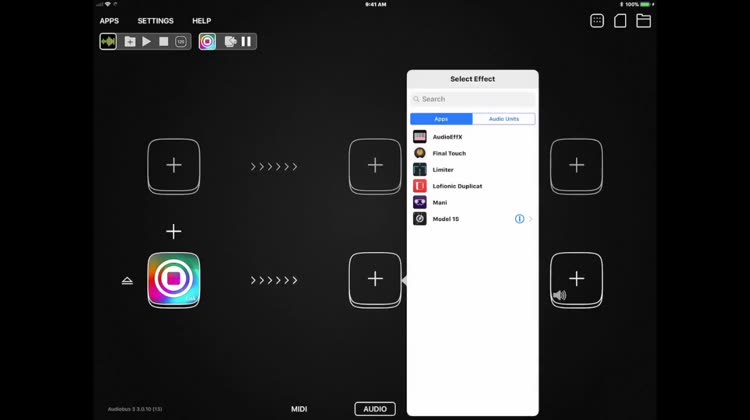Add output in speaker output slot

pyautogui.click(x=576, y=279)
